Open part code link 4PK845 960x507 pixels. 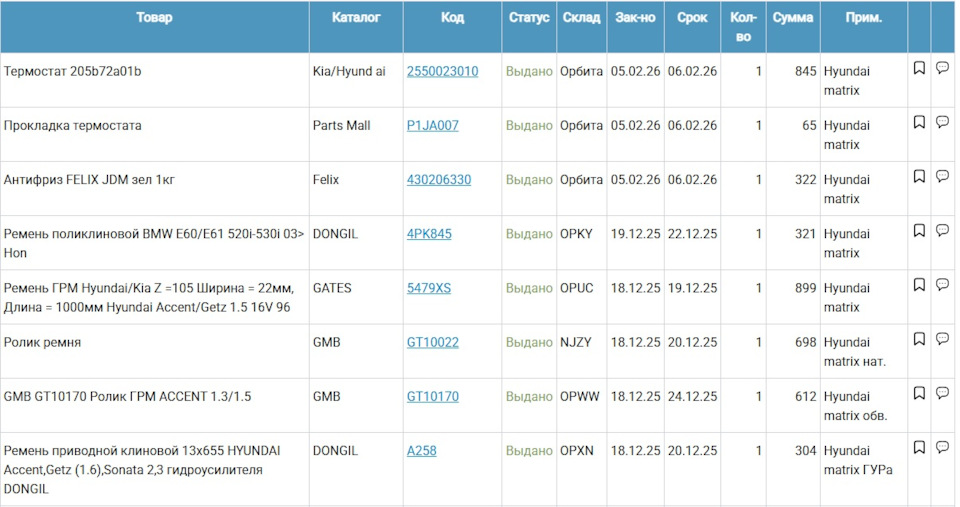(x=429, y=234)
